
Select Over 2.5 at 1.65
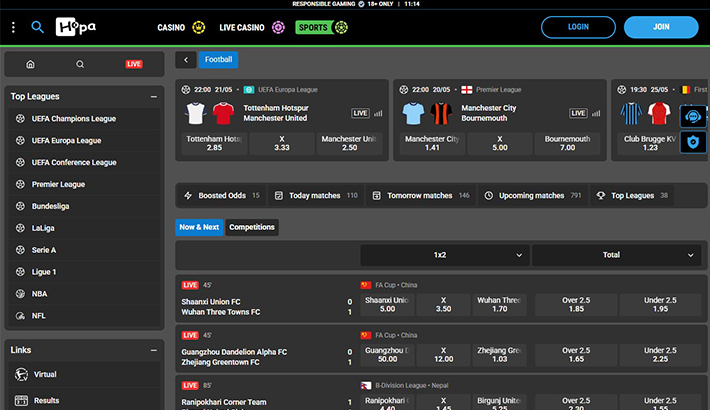tap(576, 355)
